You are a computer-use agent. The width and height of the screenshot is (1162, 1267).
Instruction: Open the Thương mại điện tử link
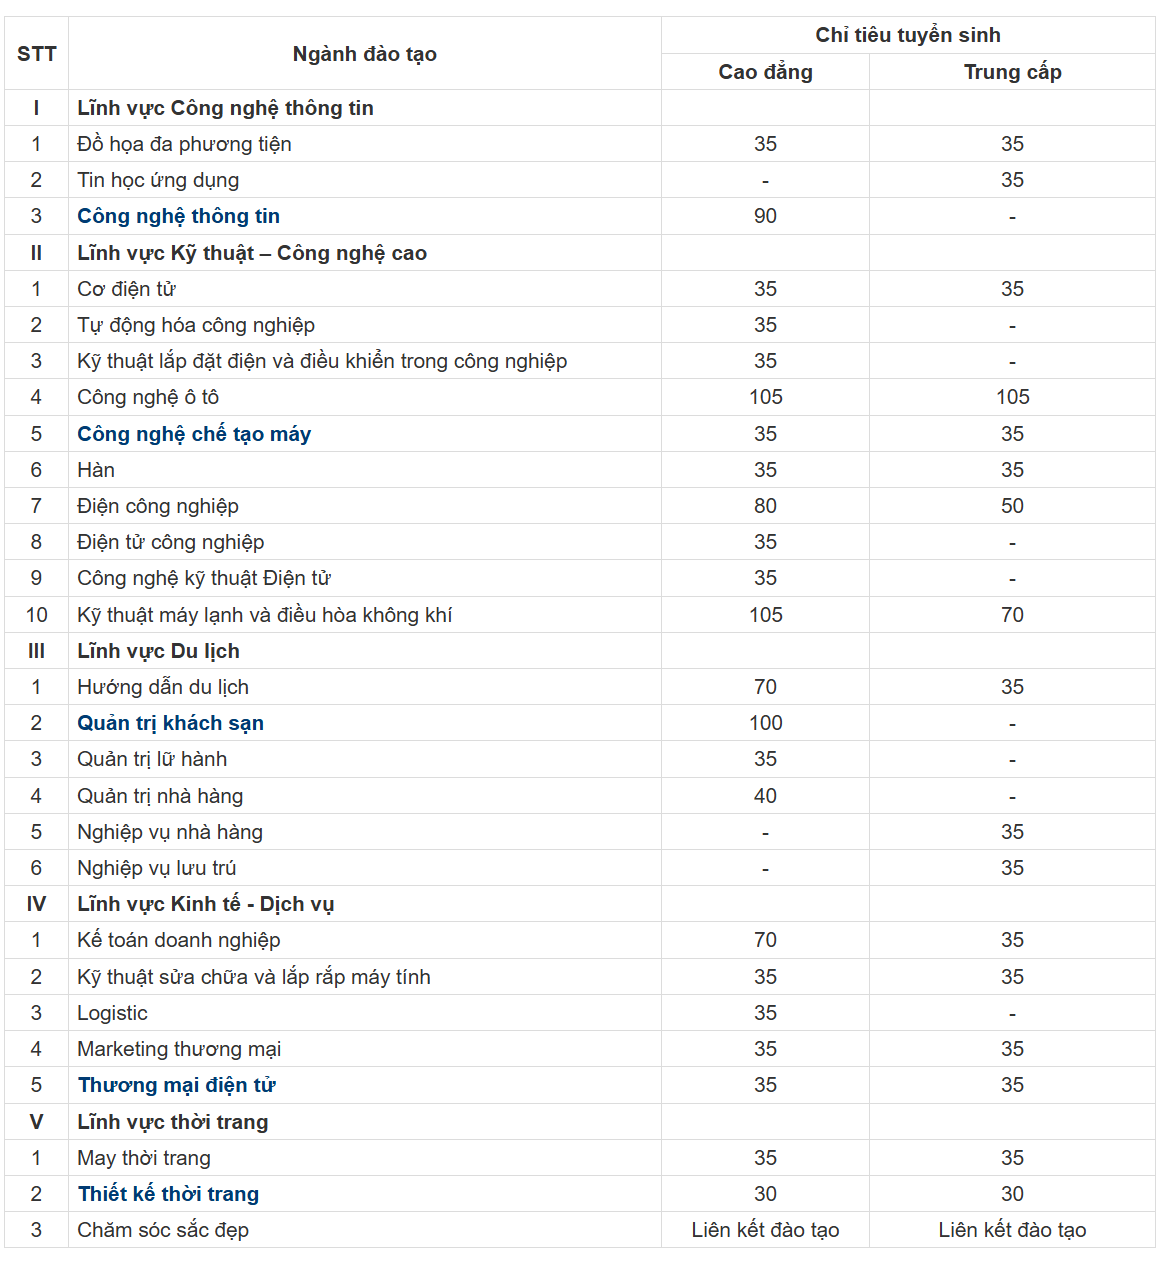(176, 1085)
